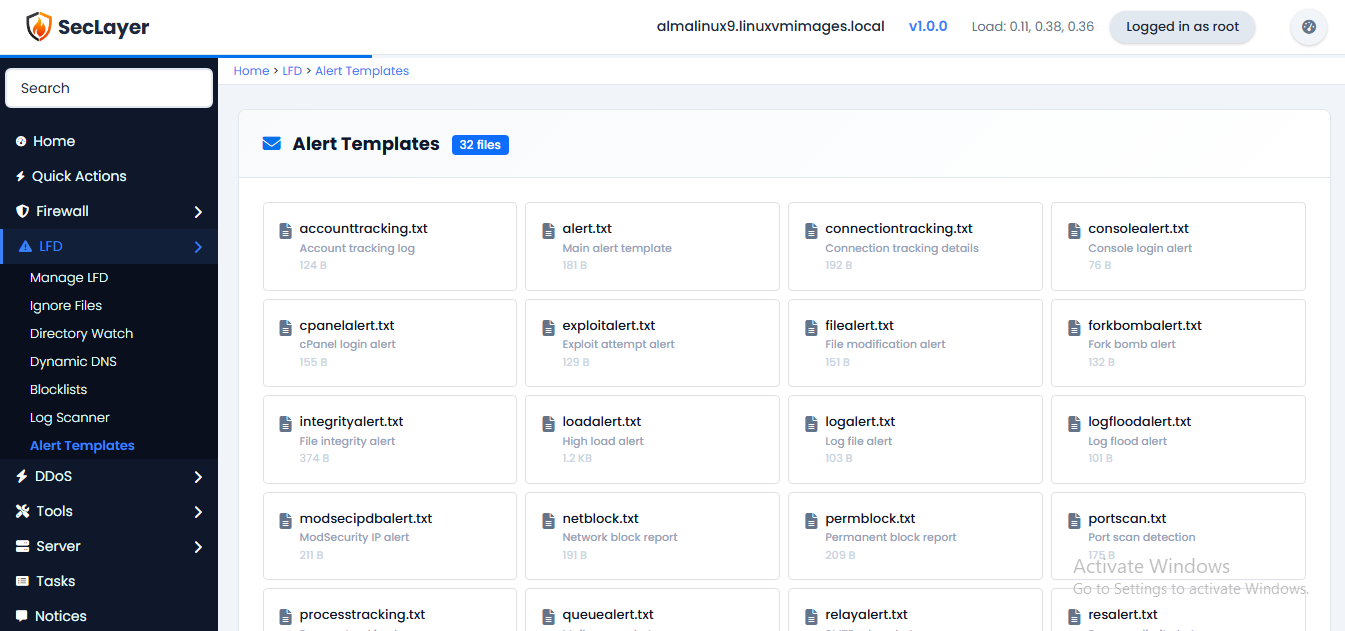The image size is (1345, 631).
Task: Click file icon of logfloodalert.txt
Action: [x=1074, y=424]
